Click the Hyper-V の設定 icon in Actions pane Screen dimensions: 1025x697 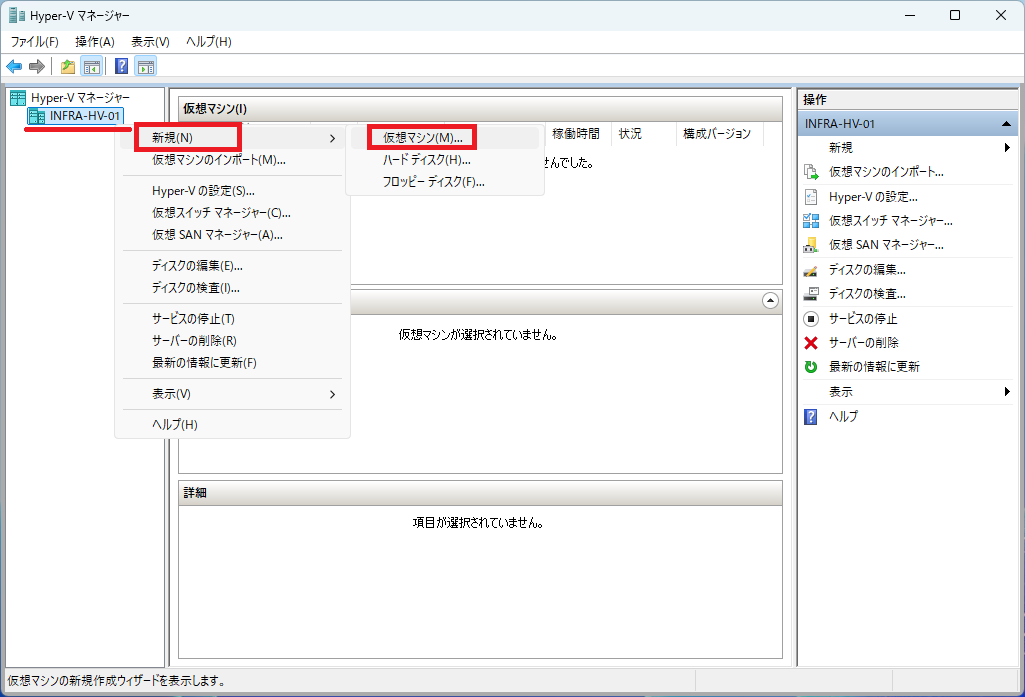811,197
